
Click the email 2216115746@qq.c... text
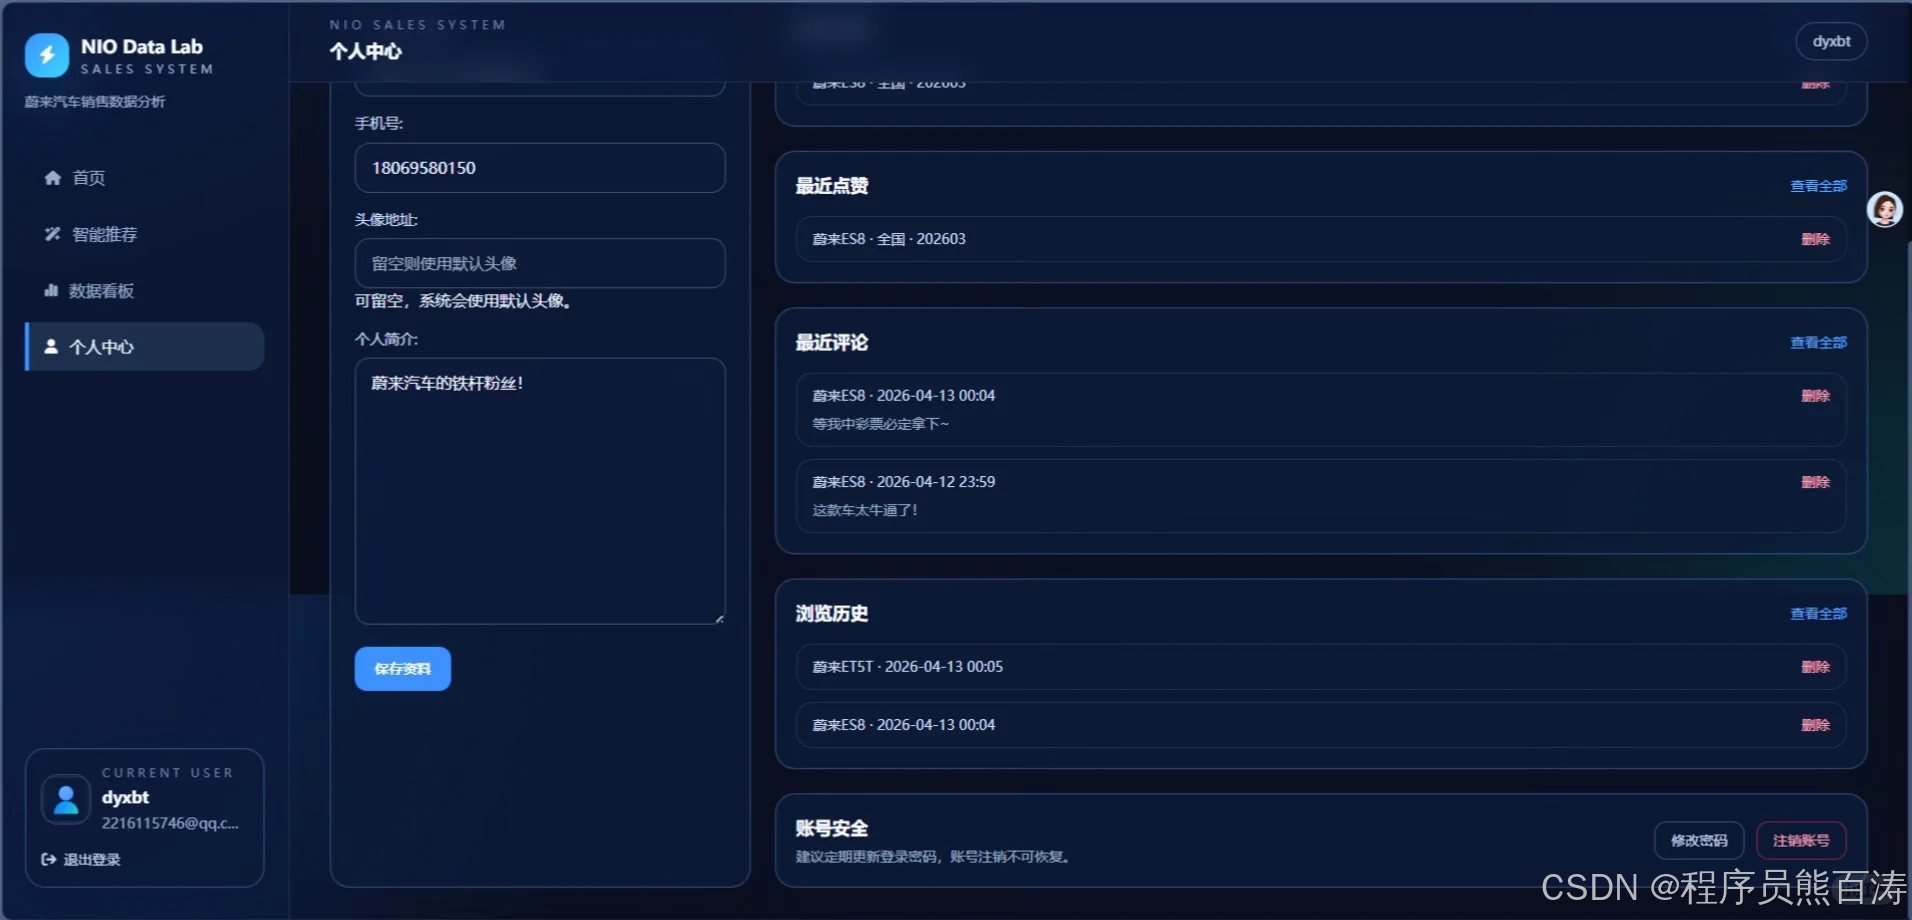[x=170, y=823]
